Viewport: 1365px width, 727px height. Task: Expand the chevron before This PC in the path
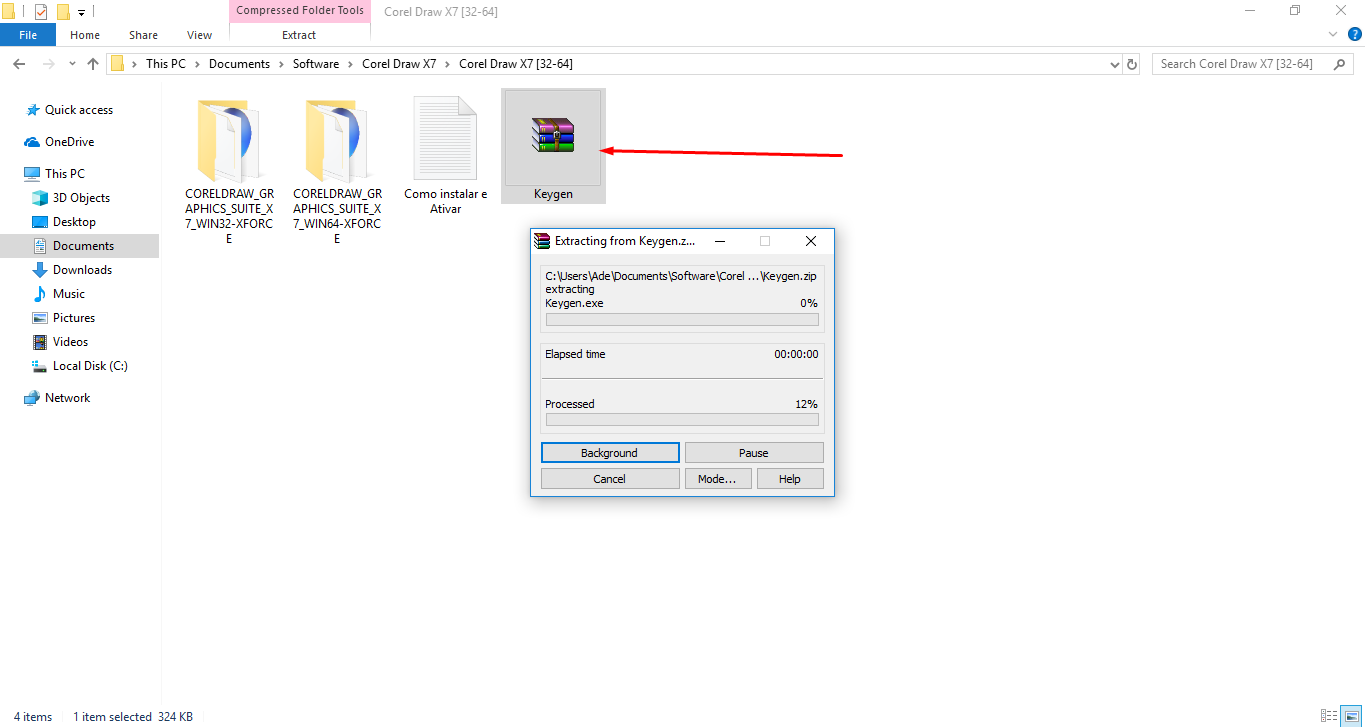[134, 64]
